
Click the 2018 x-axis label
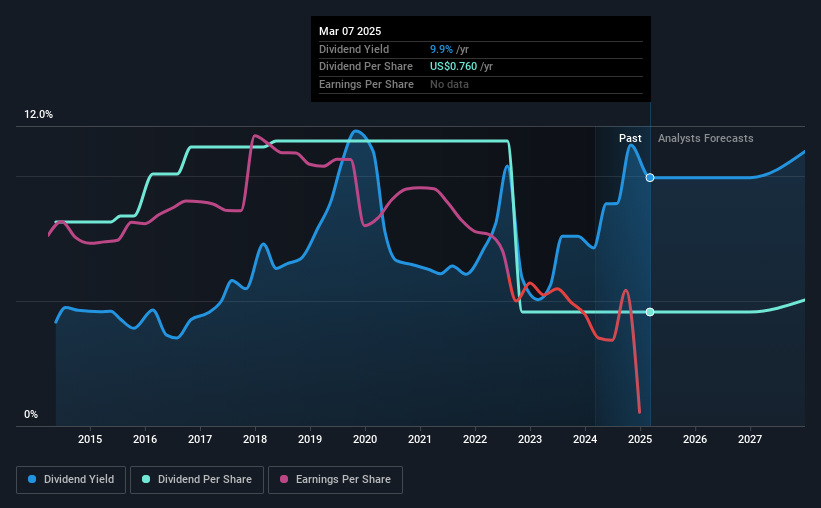(255, 439)
